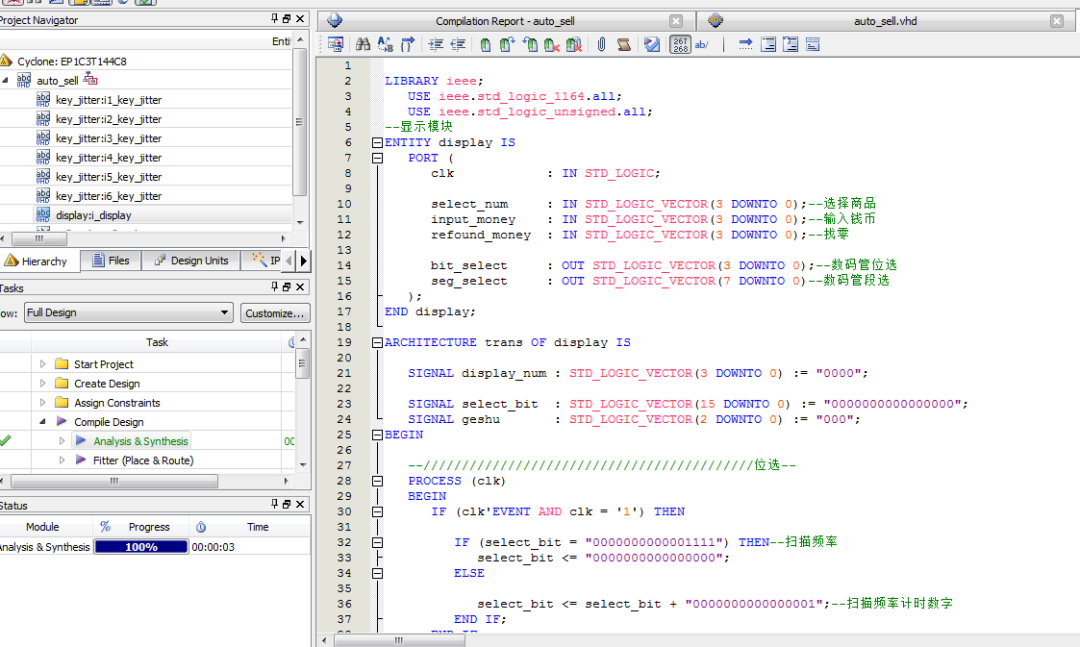
Task: Click the Customize... button
Action: pos(275,313)
